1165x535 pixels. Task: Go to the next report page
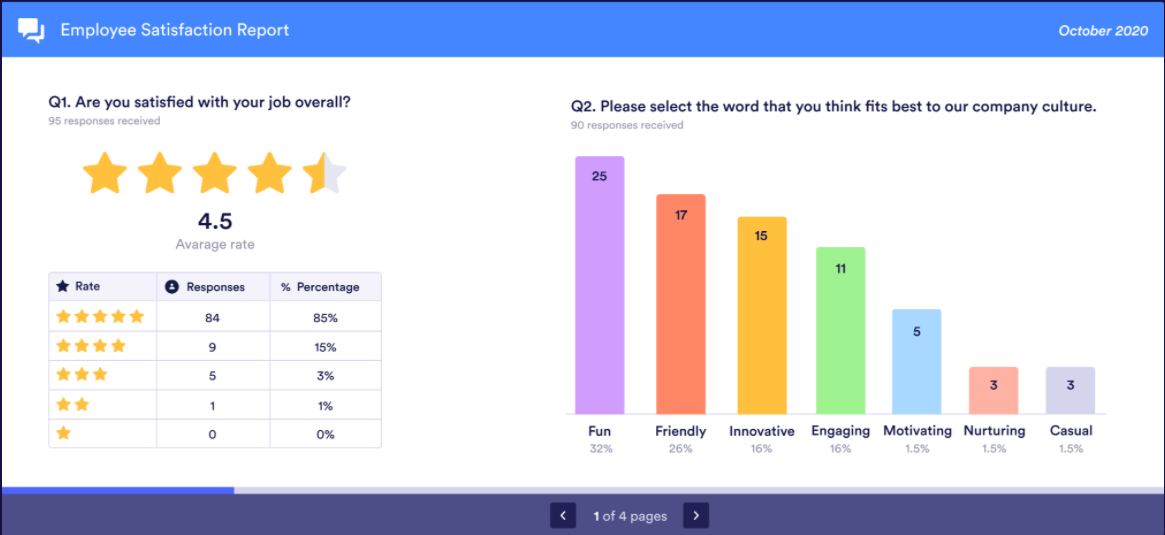point(695,516)
